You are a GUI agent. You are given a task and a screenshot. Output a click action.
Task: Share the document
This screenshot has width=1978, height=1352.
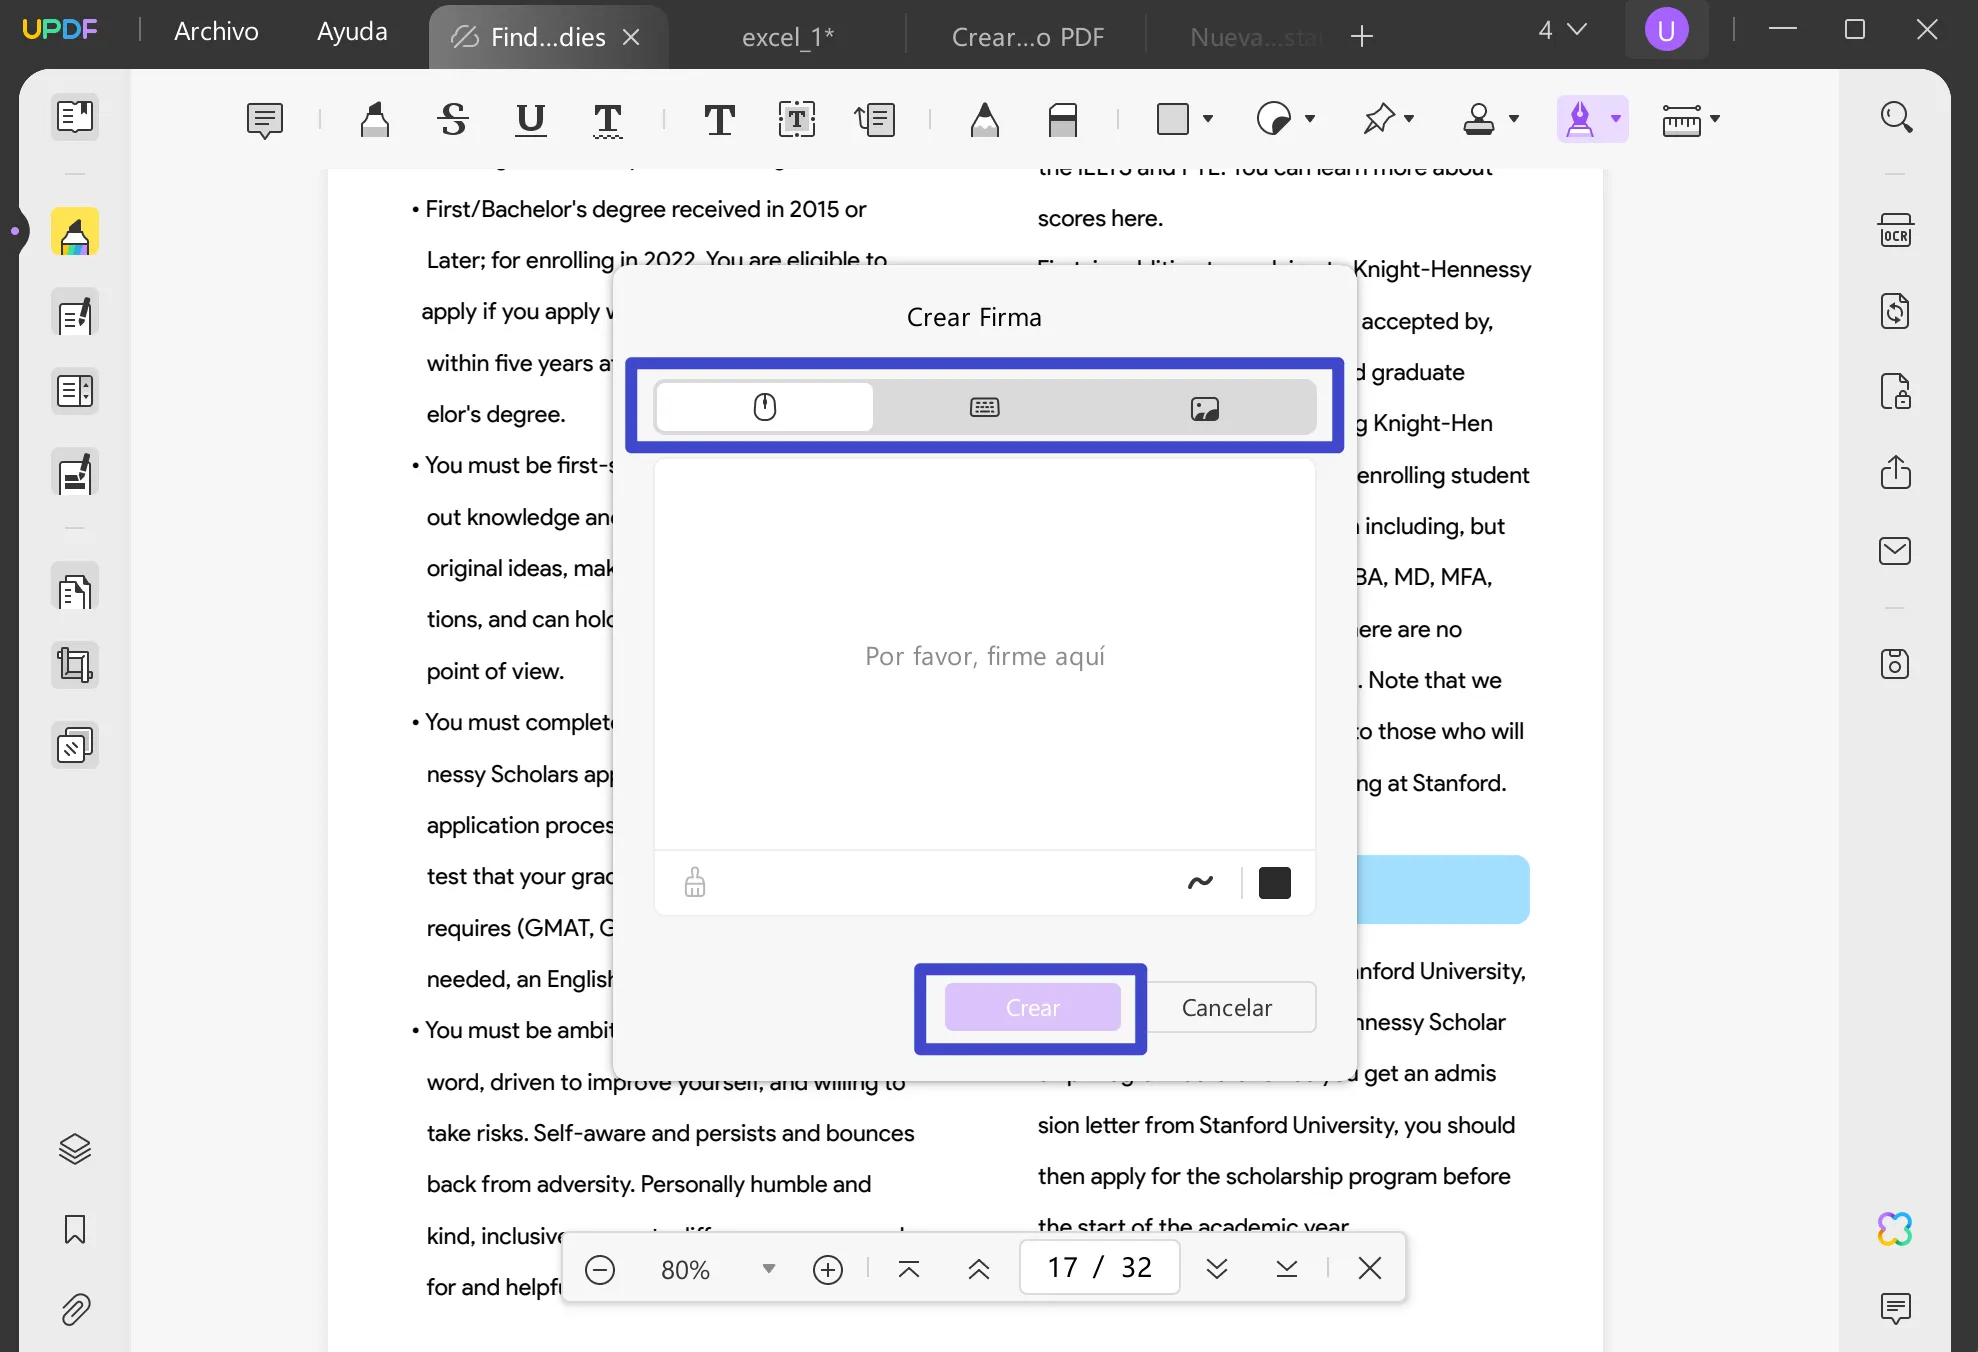tap(1896, 471)
